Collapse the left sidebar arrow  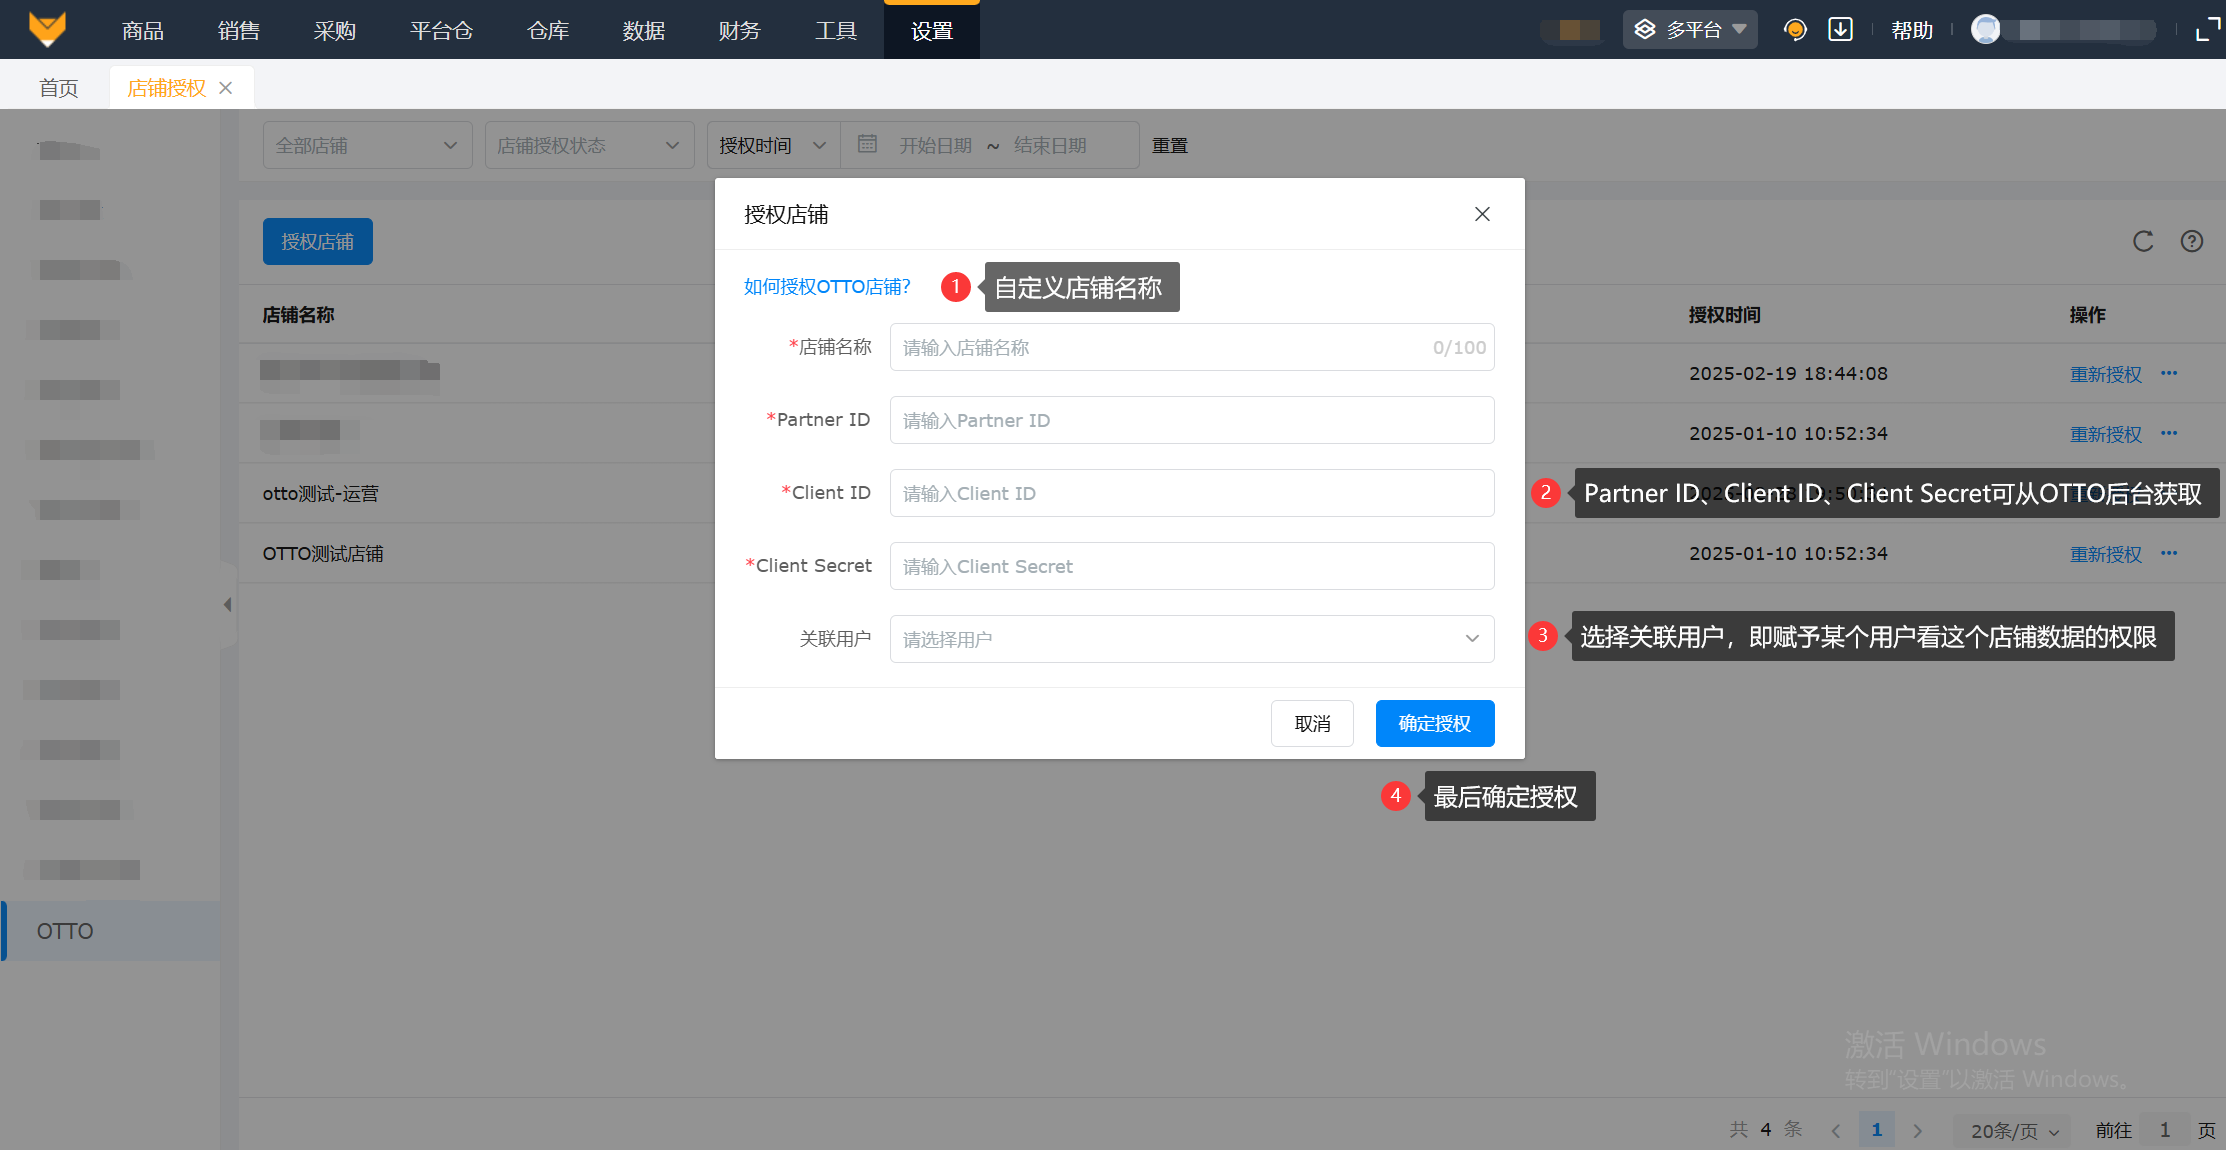click(x=228, y=604)
